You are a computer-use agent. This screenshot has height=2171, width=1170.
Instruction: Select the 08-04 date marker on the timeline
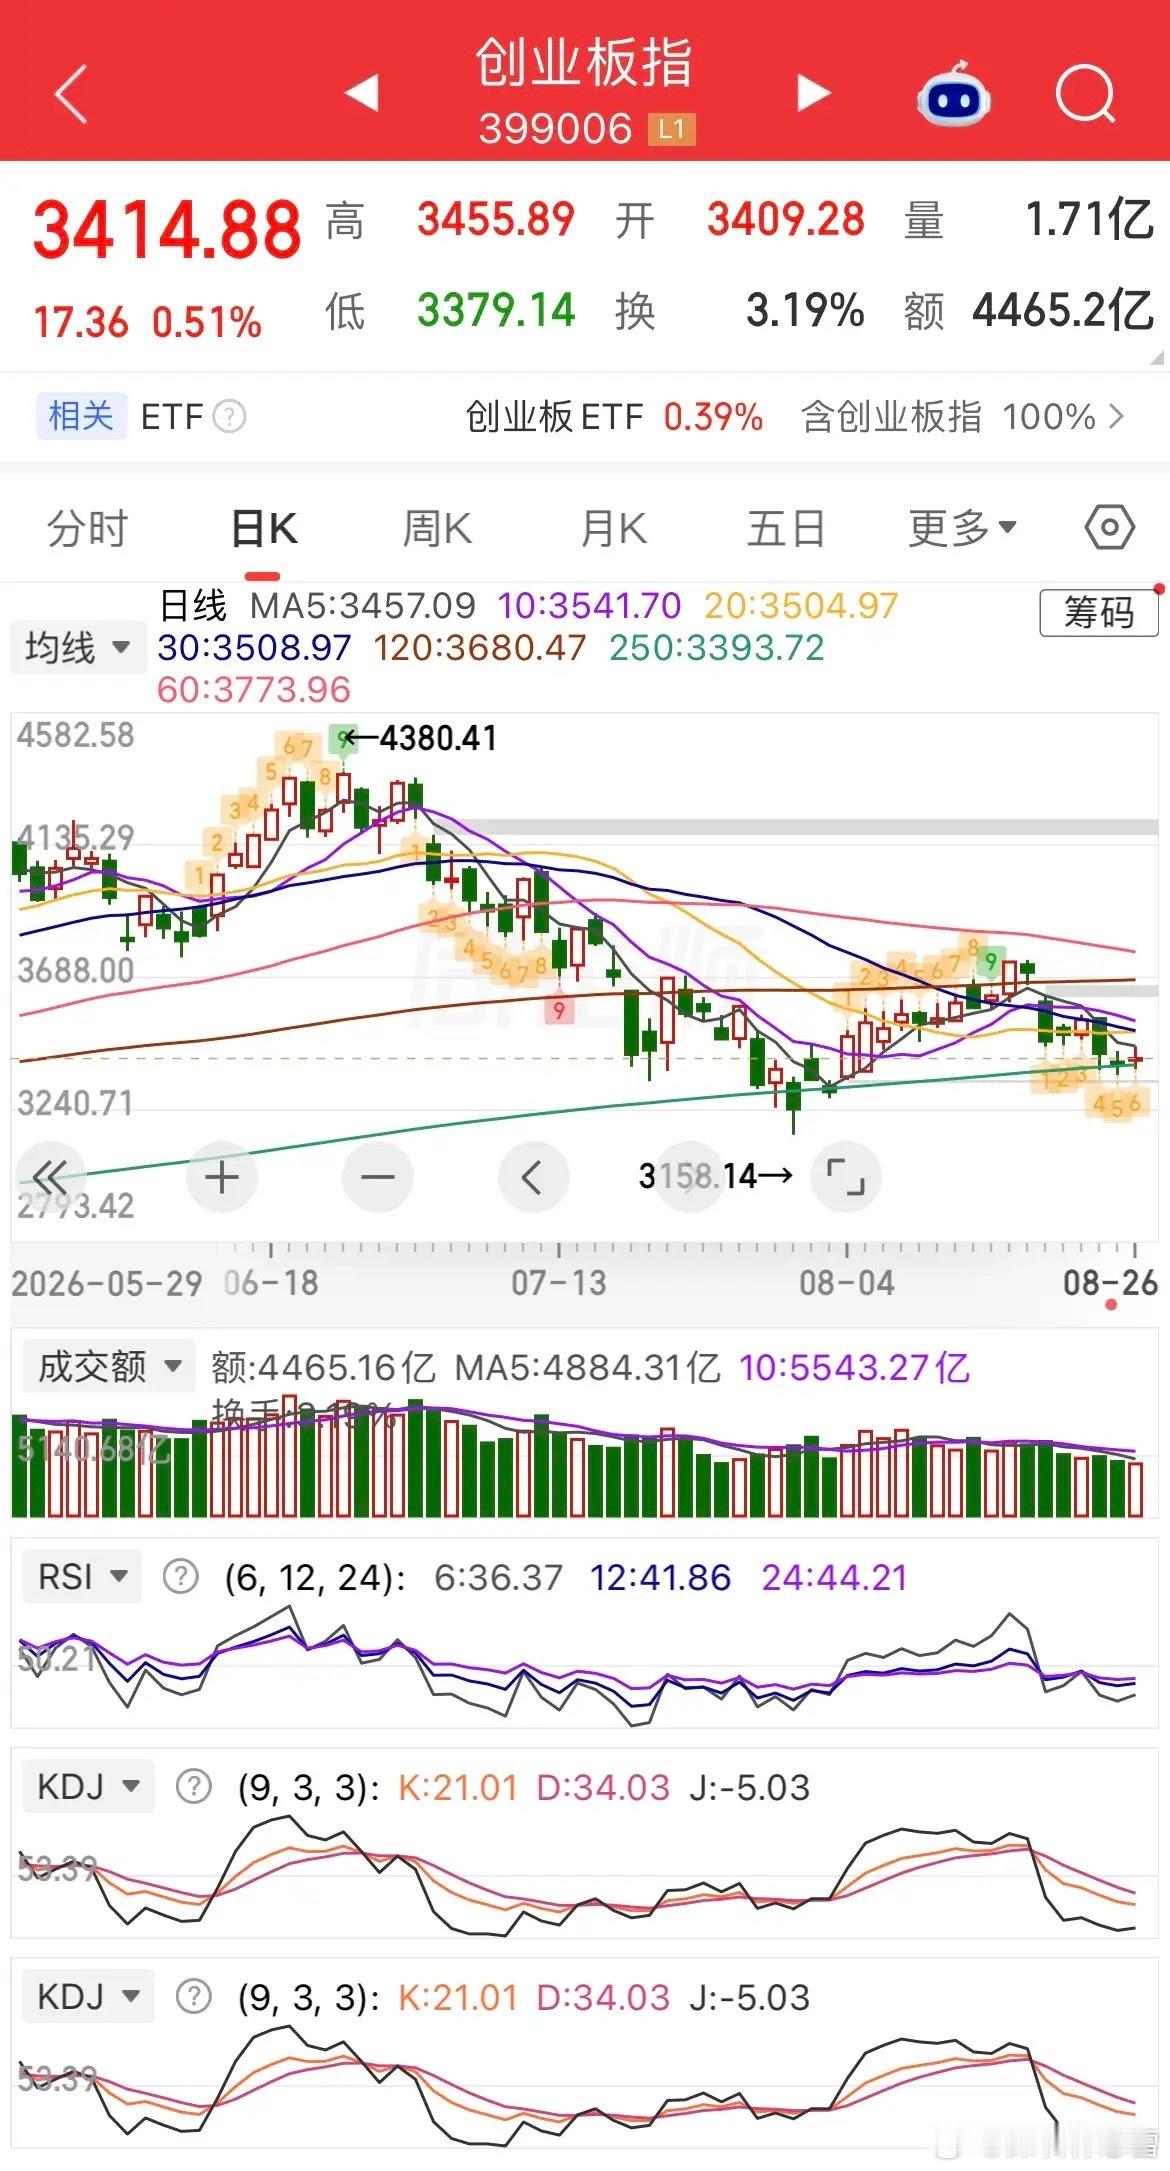847,1282
